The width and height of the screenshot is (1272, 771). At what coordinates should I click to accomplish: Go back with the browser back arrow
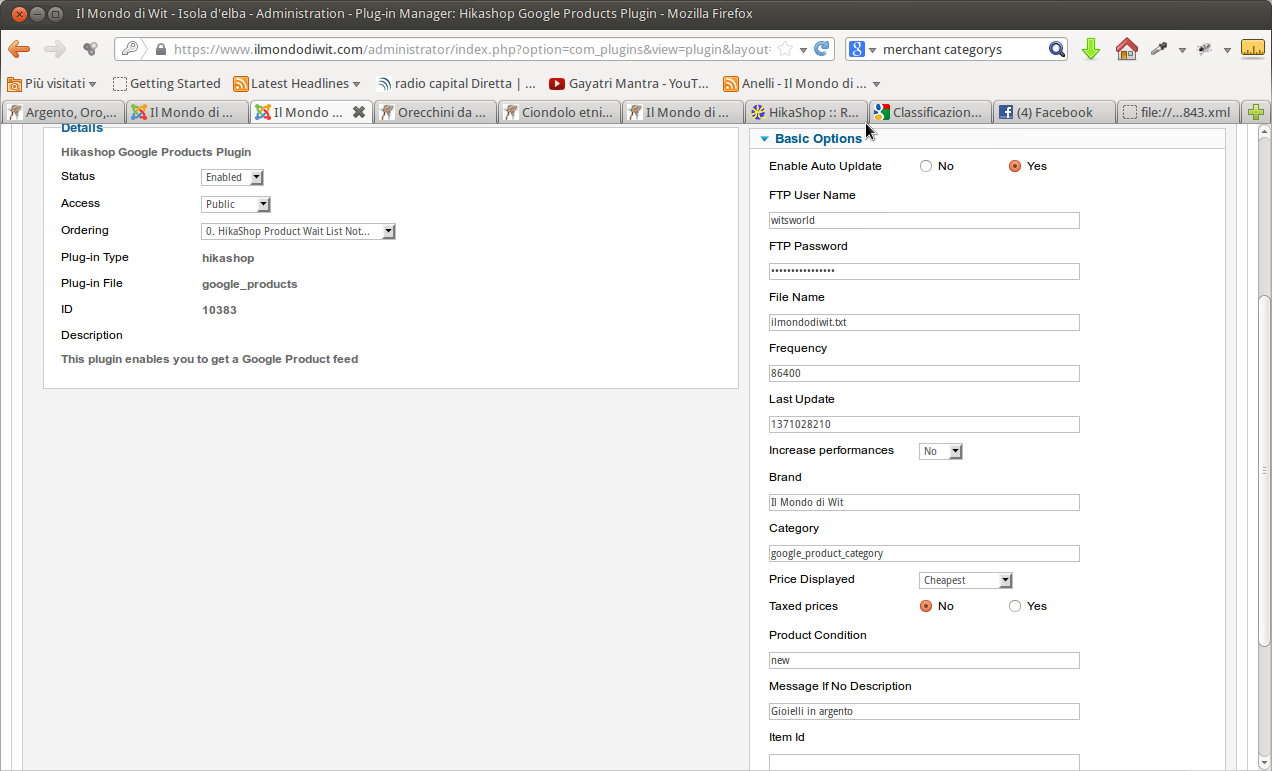tap(18, 49)
